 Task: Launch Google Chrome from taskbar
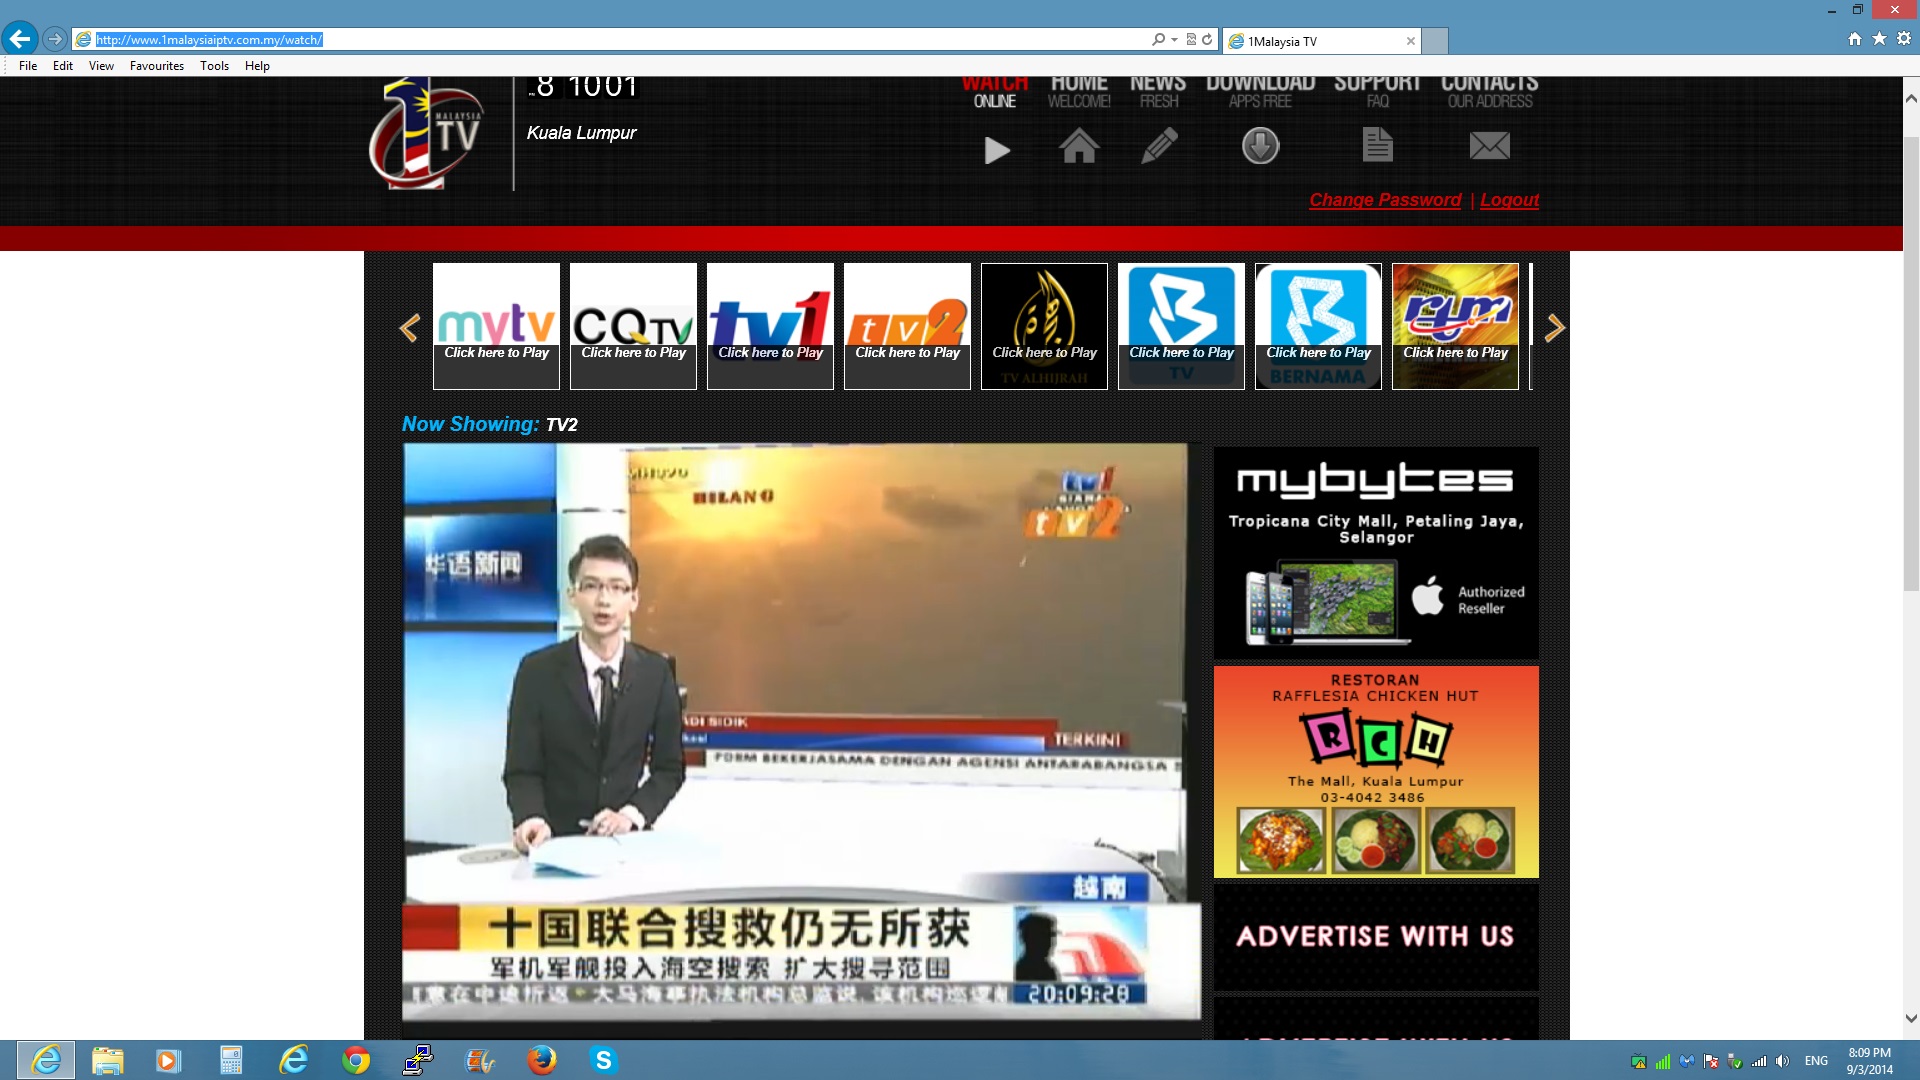(x=355, y=1060)
